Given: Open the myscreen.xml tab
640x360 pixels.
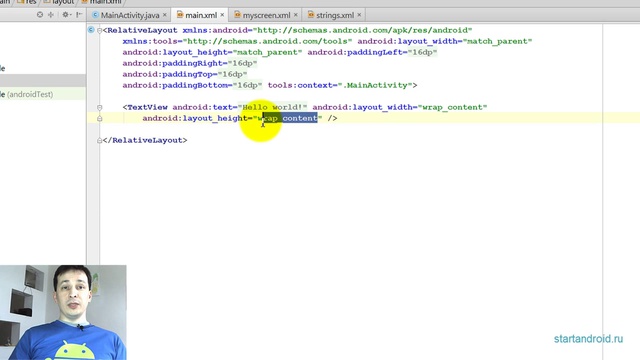Looking at the screenshot, I should coord(266,15).
